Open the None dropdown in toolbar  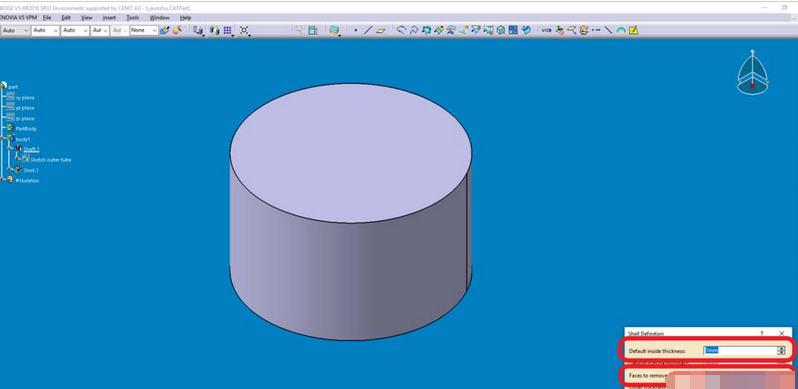click(144, 31)
